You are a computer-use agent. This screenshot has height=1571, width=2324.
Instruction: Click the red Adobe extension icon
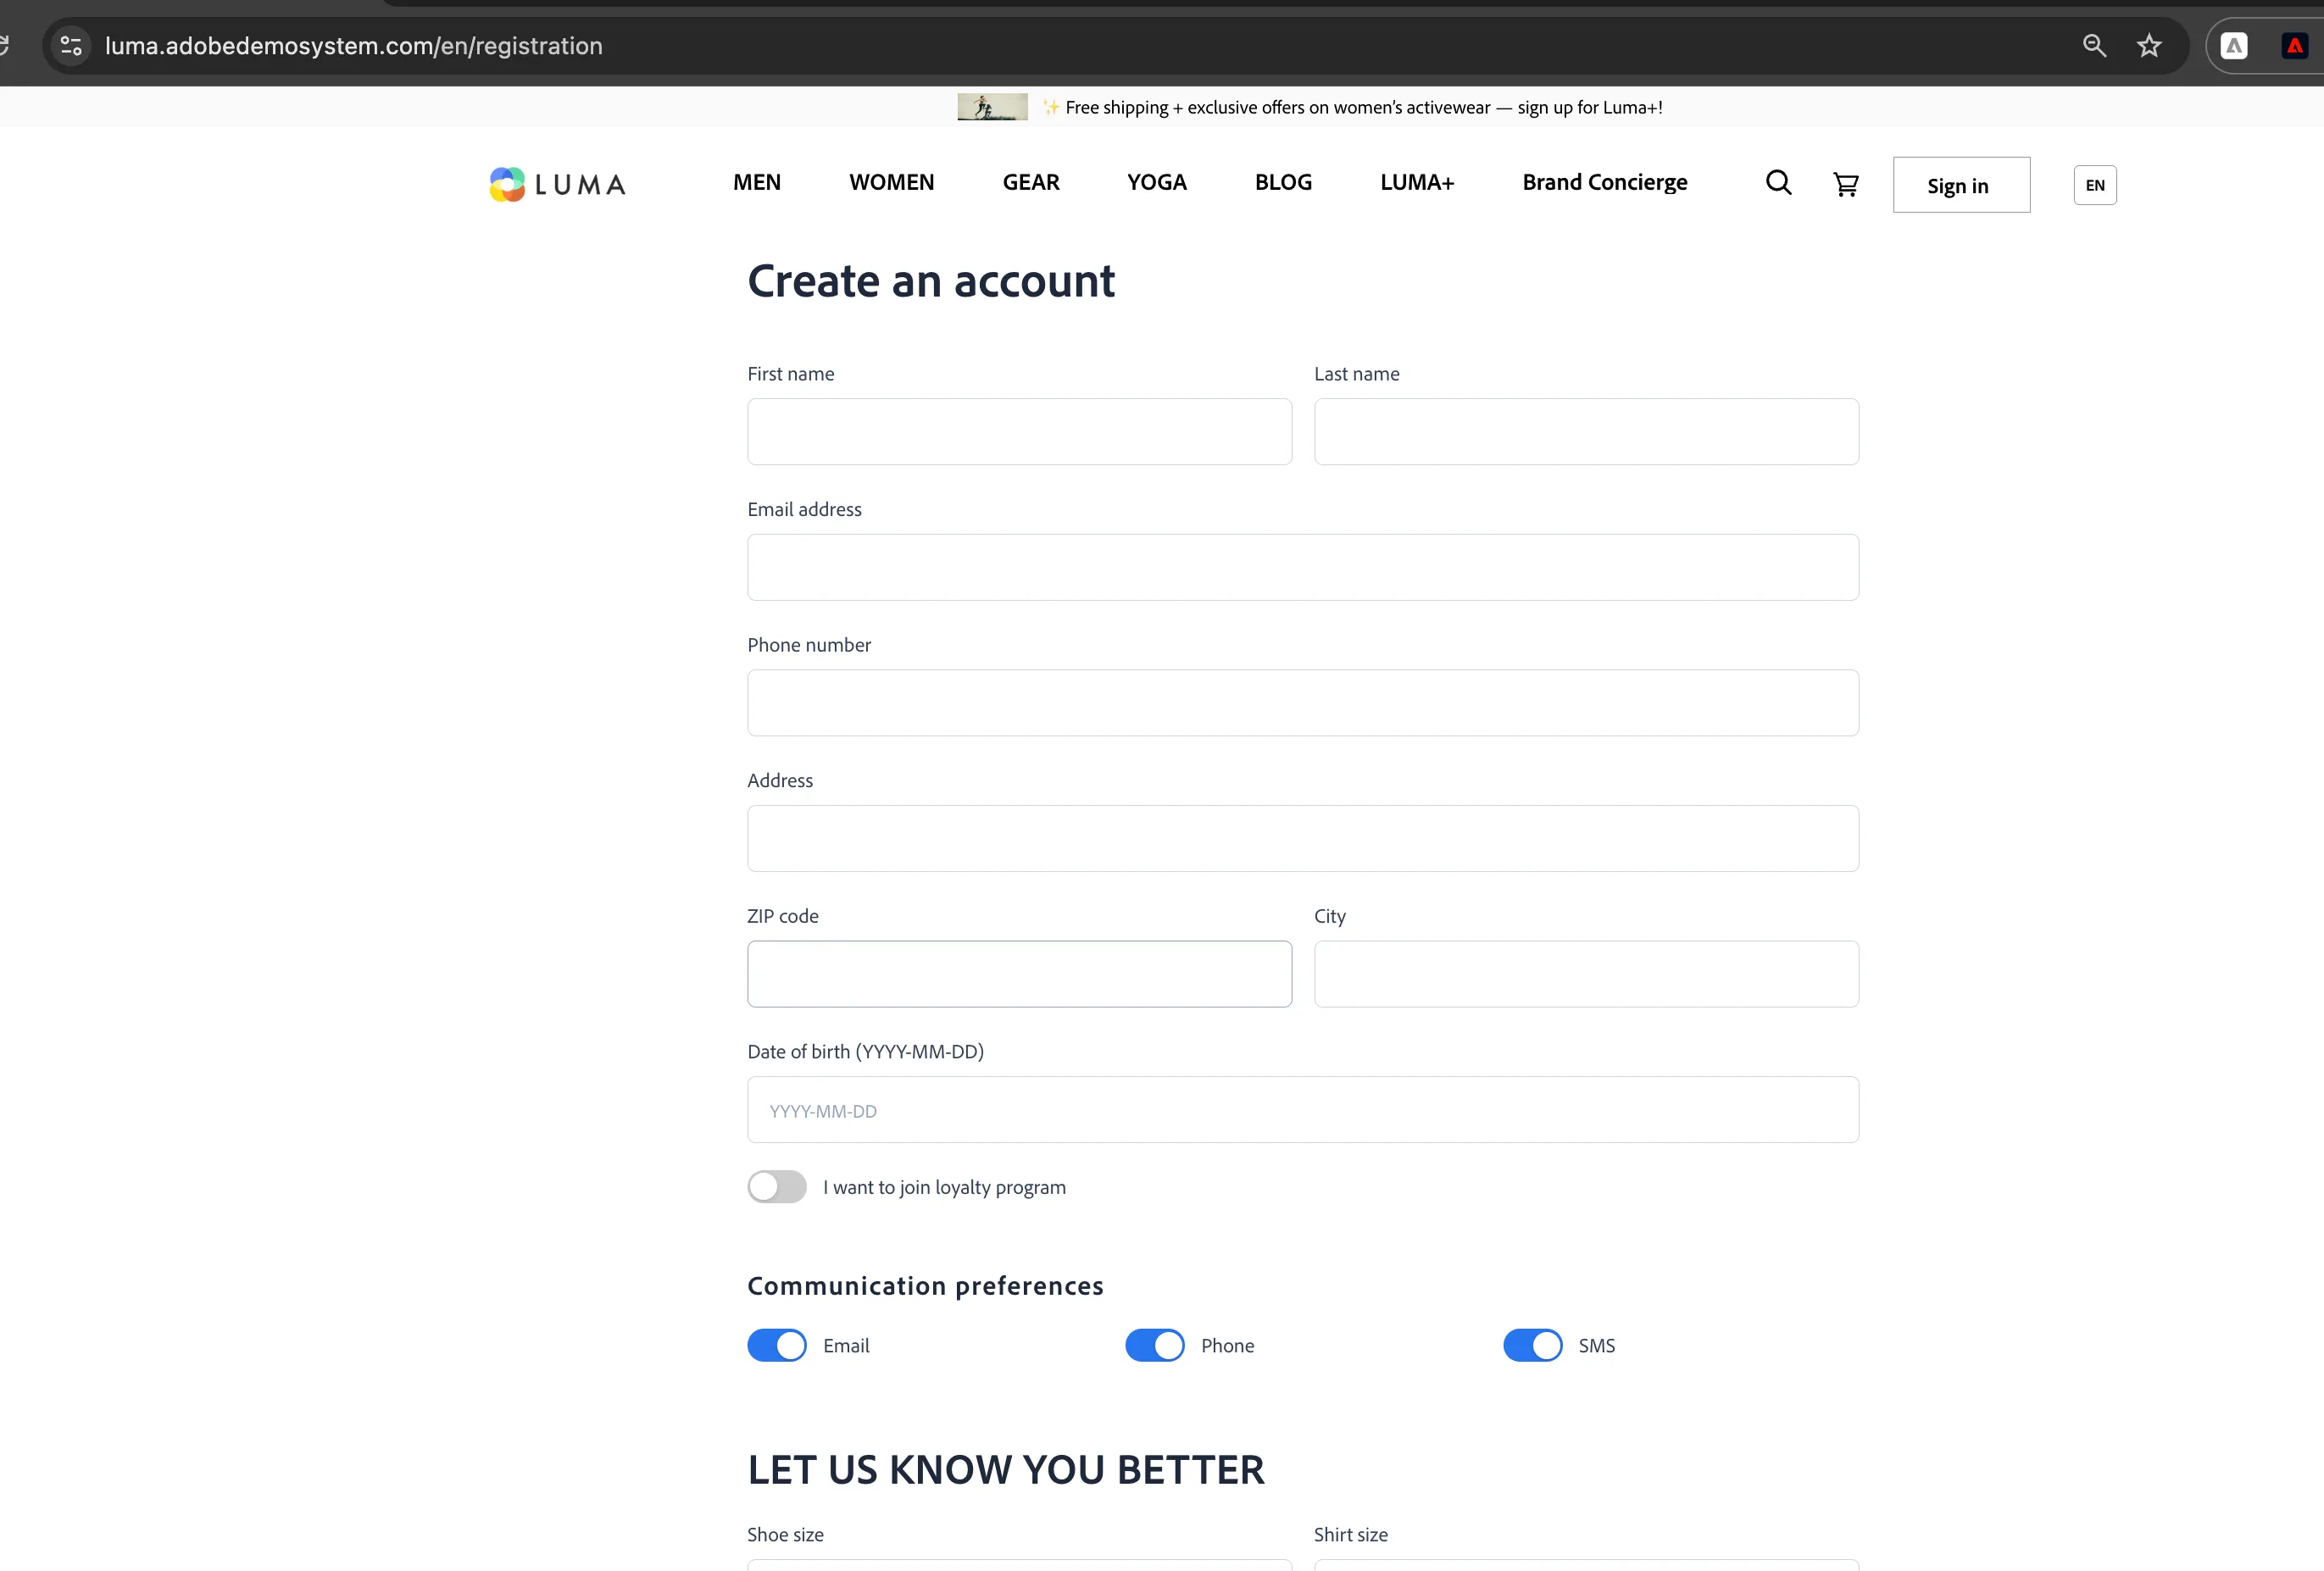(2294, 46)
